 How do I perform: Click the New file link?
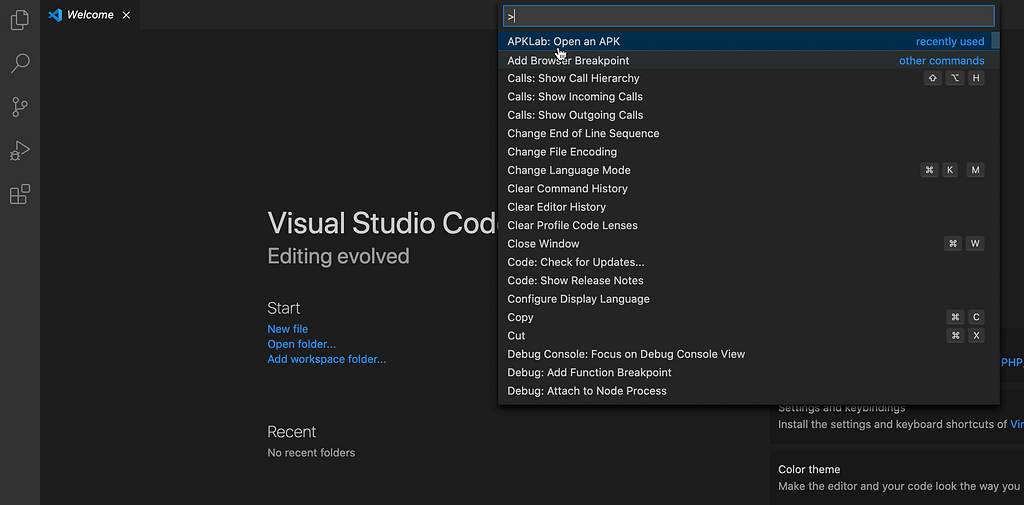pyautogui.click(x=288, y=329)
